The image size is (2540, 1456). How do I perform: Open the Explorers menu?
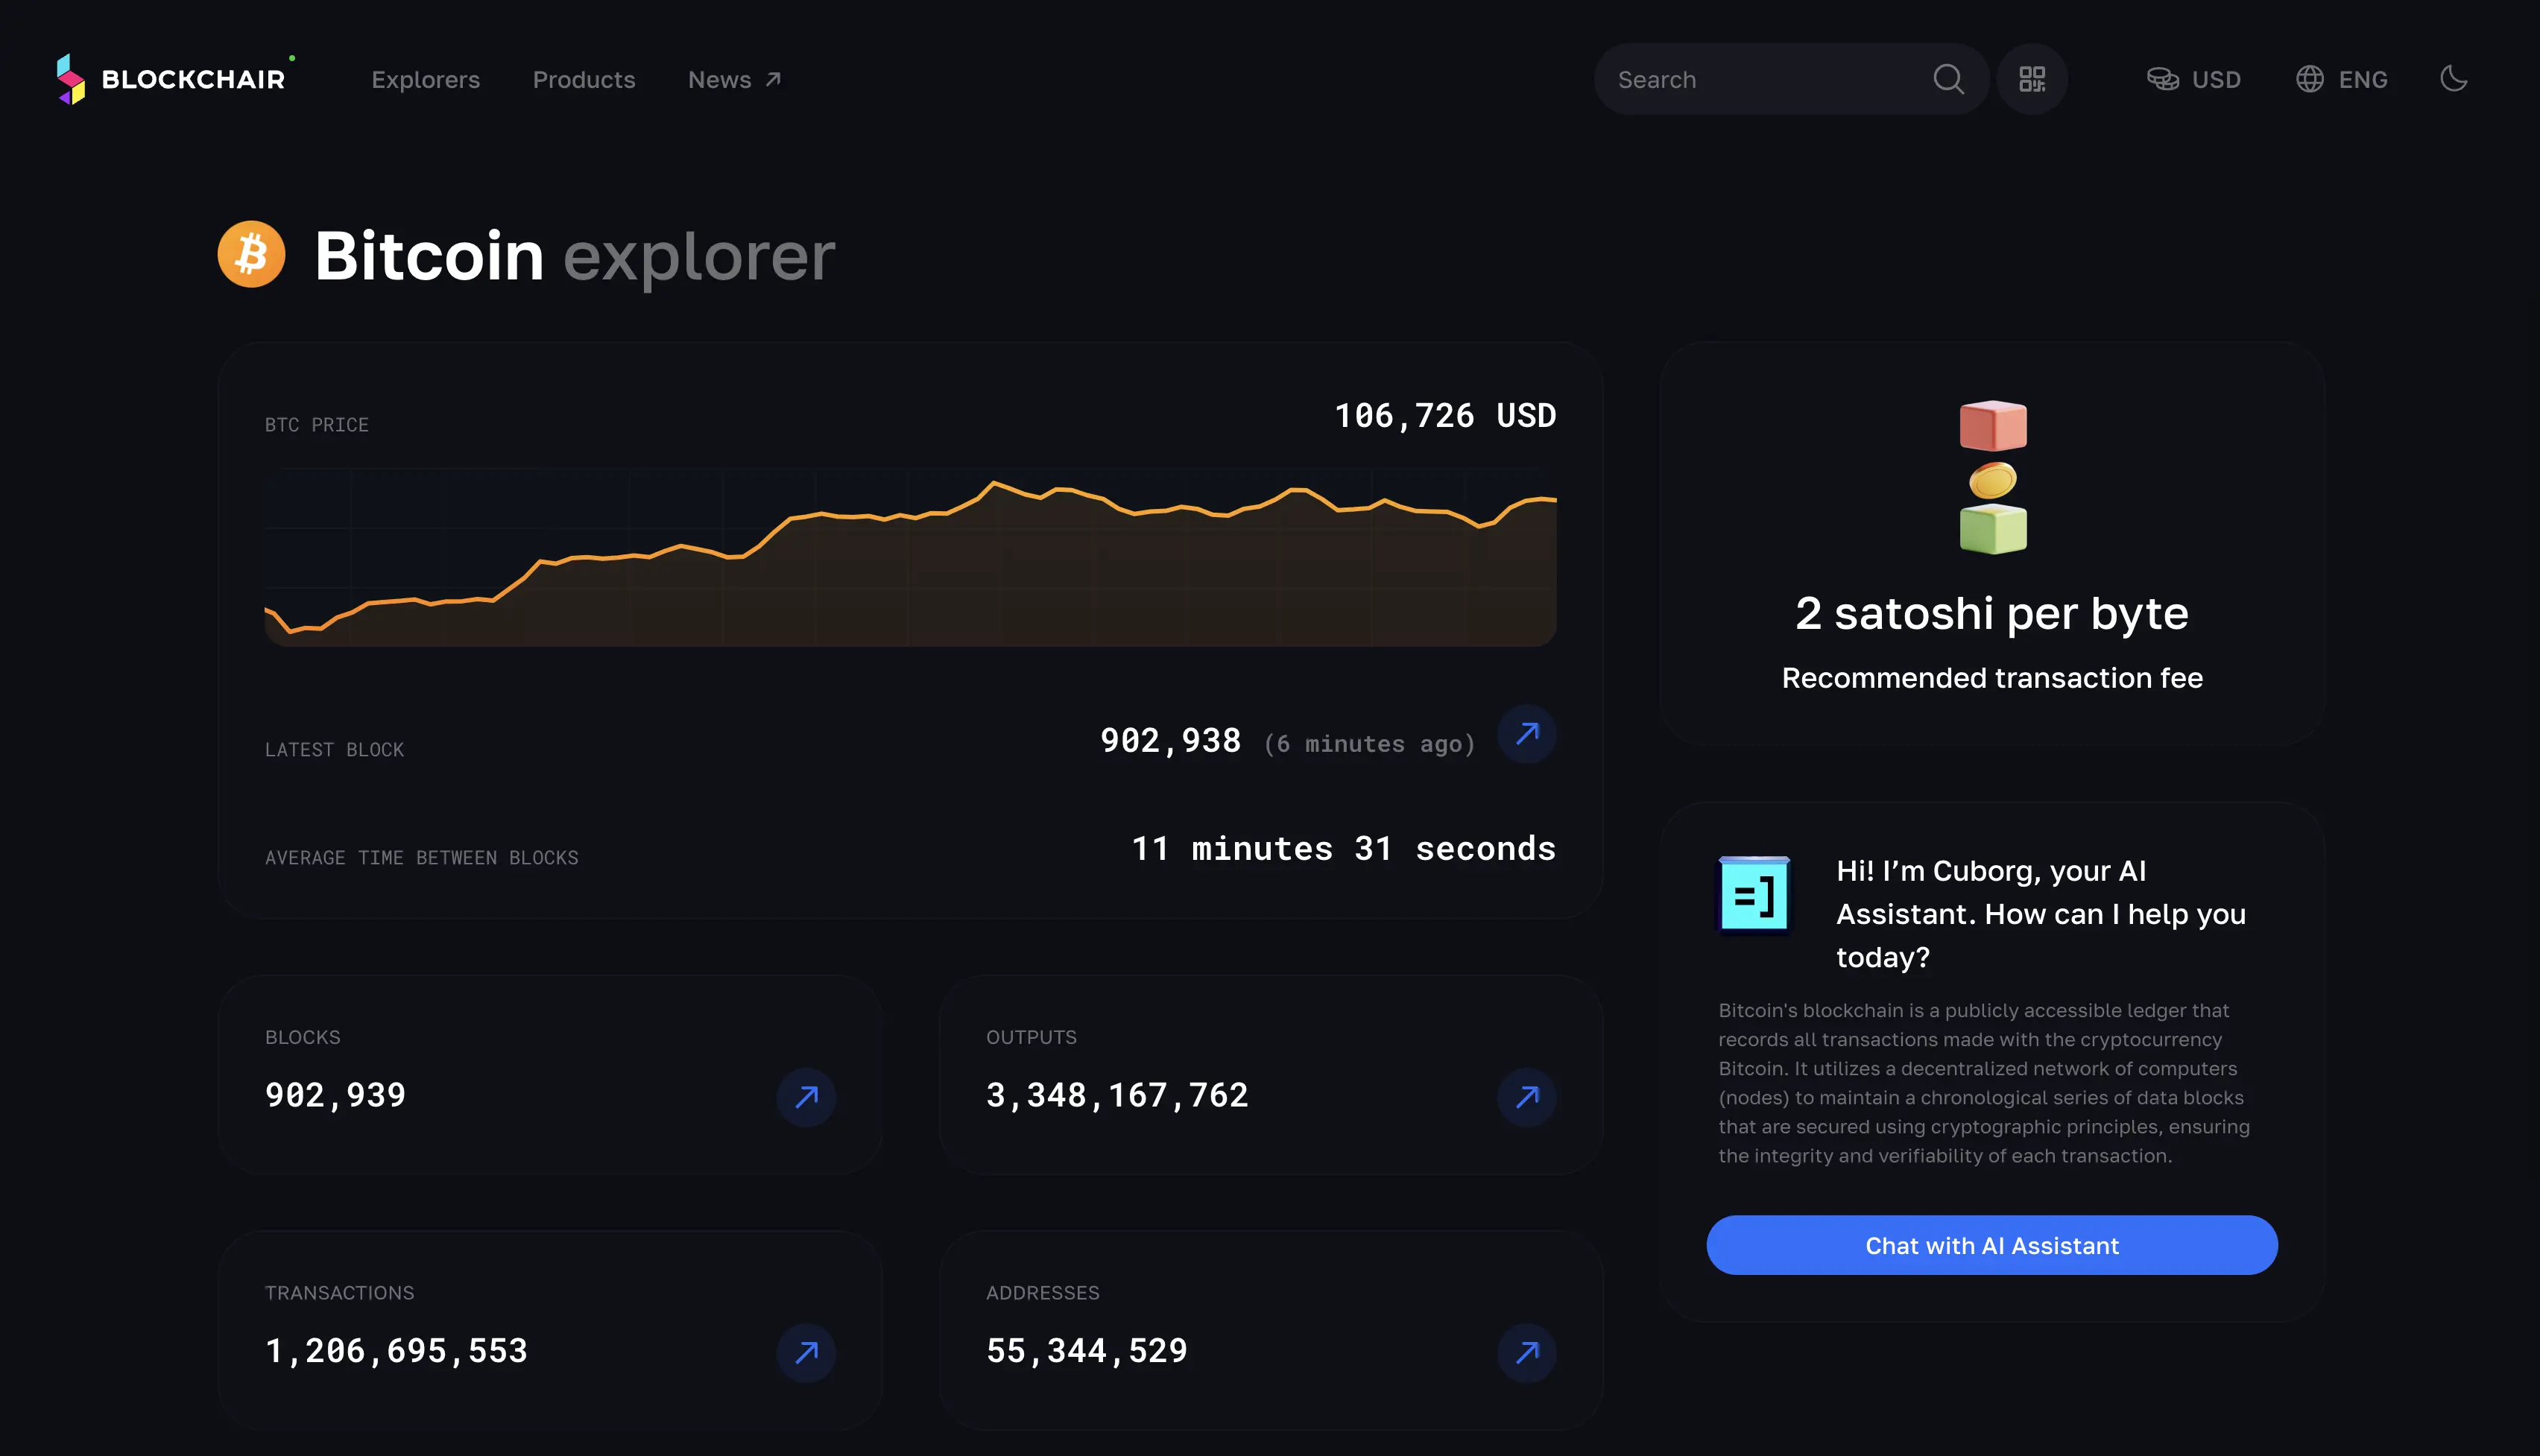pos(425,80)
